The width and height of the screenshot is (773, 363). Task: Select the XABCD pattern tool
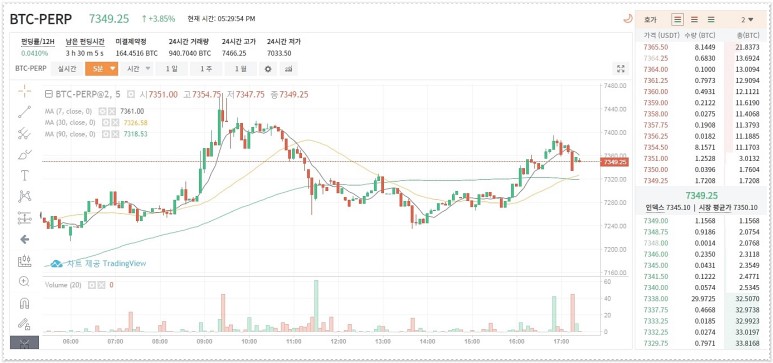24,196
